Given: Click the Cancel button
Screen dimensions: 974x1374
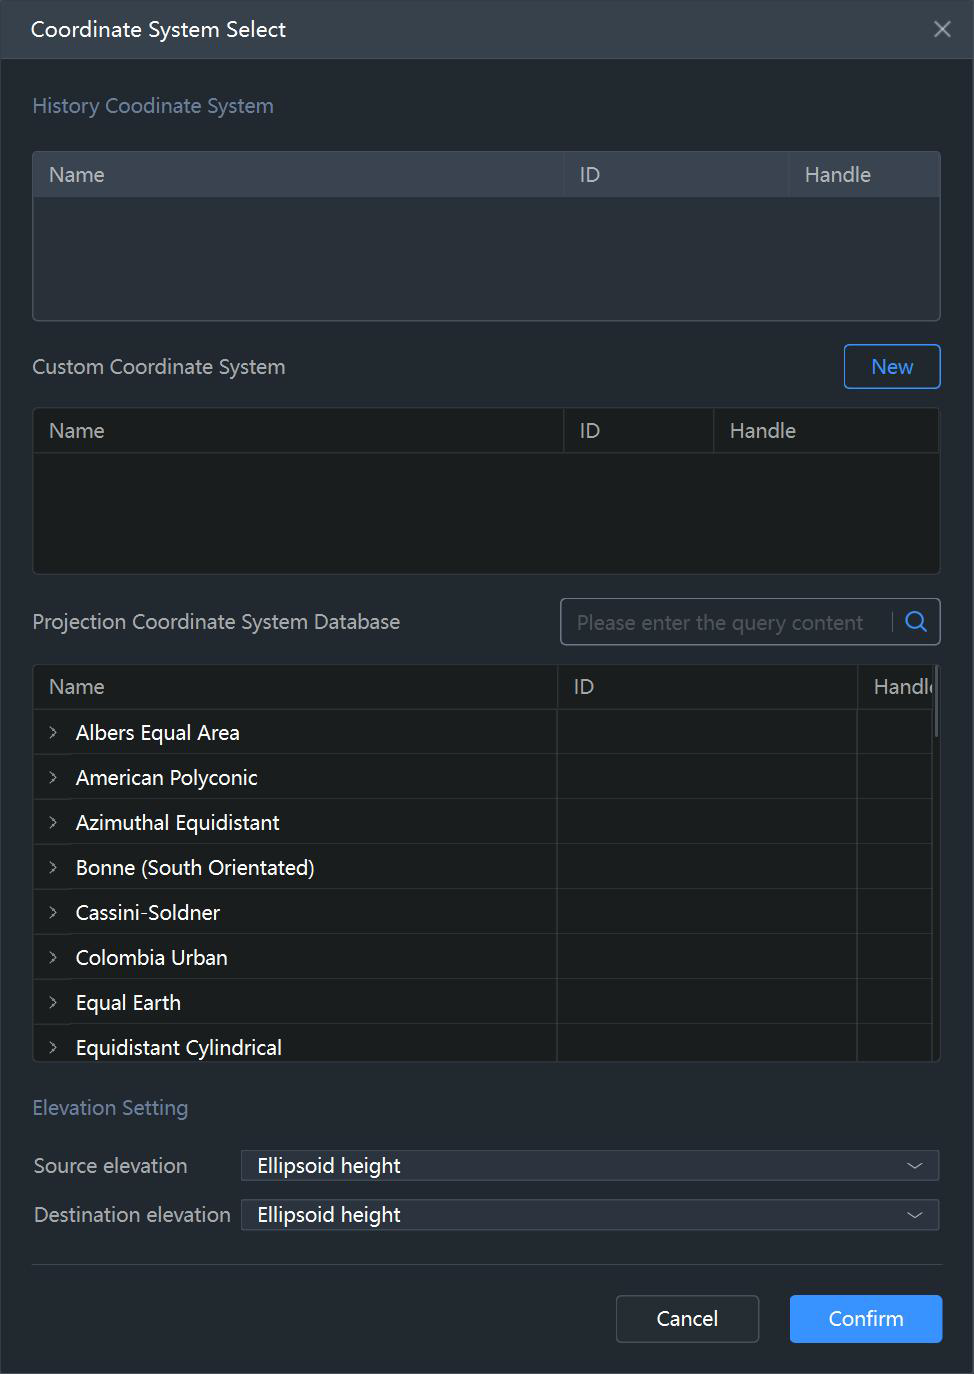Looking at the screenshot, I should 687,1318.
